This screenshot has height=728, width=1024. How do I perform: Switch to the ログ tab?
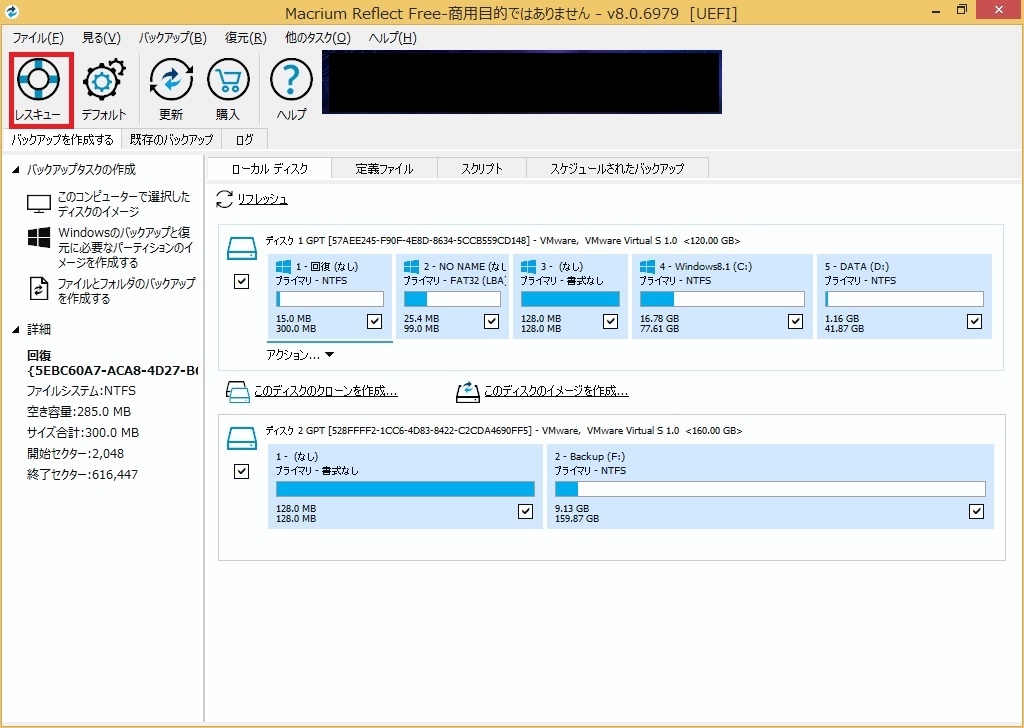tap(244, 140)
